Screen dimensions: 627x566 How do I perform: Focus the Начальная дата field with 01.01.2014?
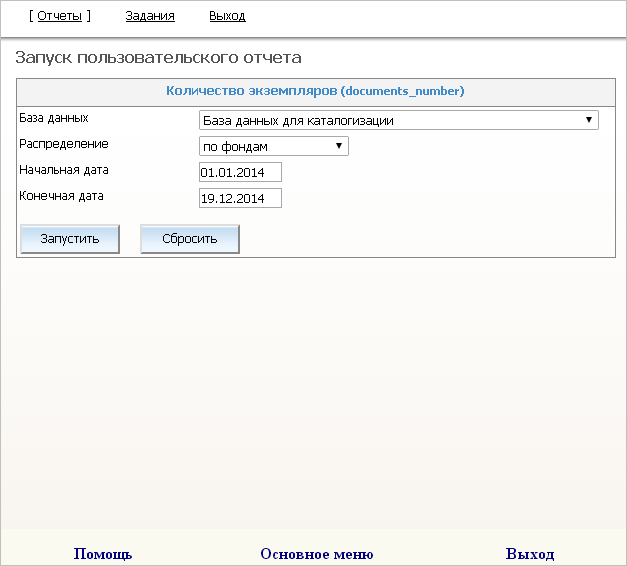[x=240, y=173]
